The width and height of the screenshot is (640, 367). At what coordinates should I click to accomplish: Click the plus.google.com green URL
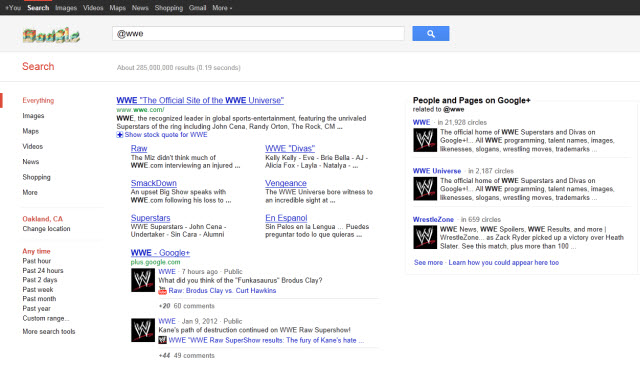point(155,262)
